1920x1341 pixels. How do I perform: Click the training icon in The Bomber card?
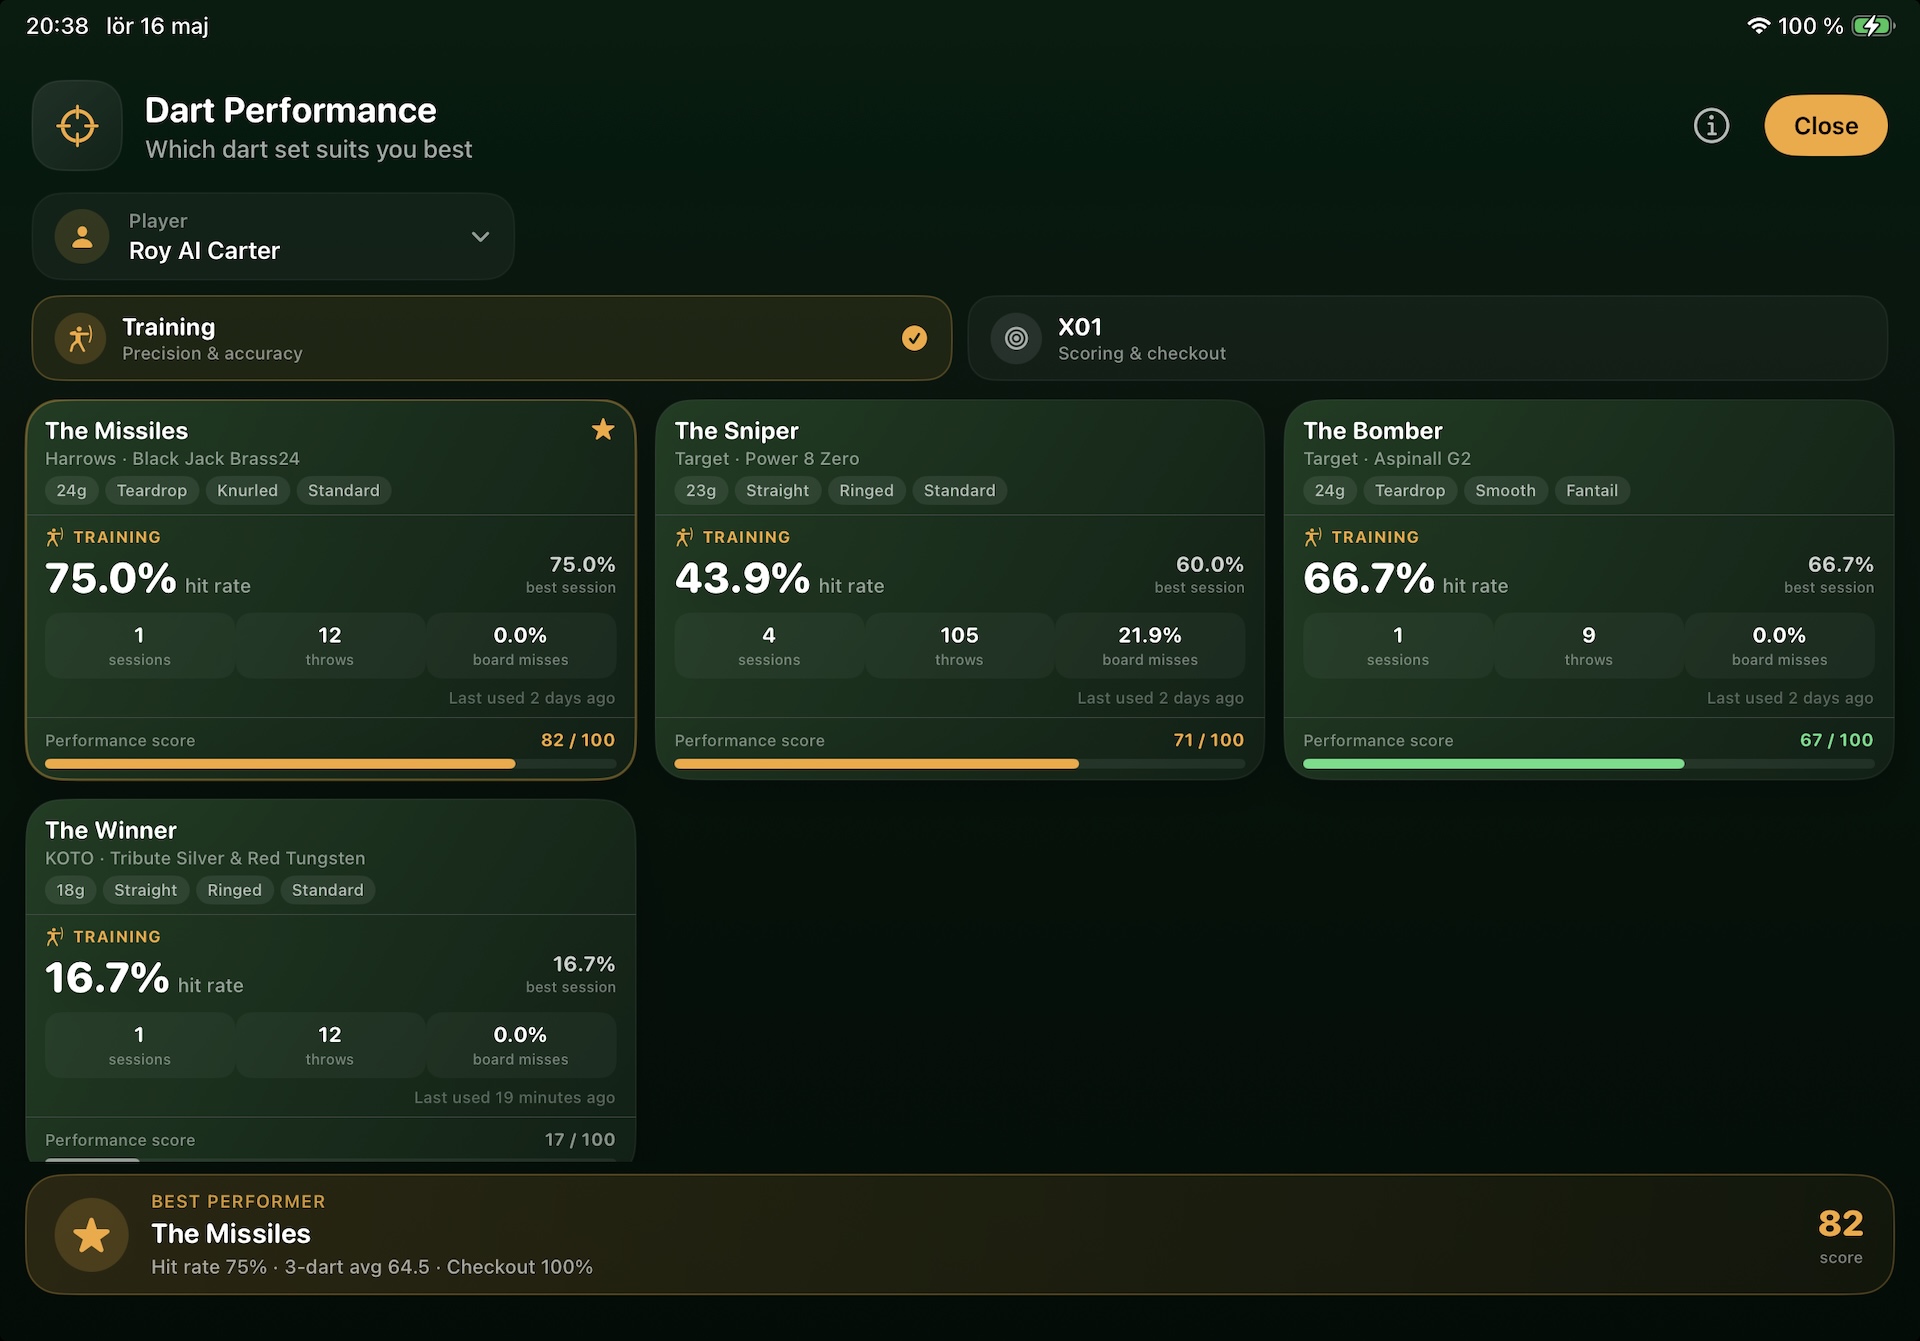(x=1313, y=537)
